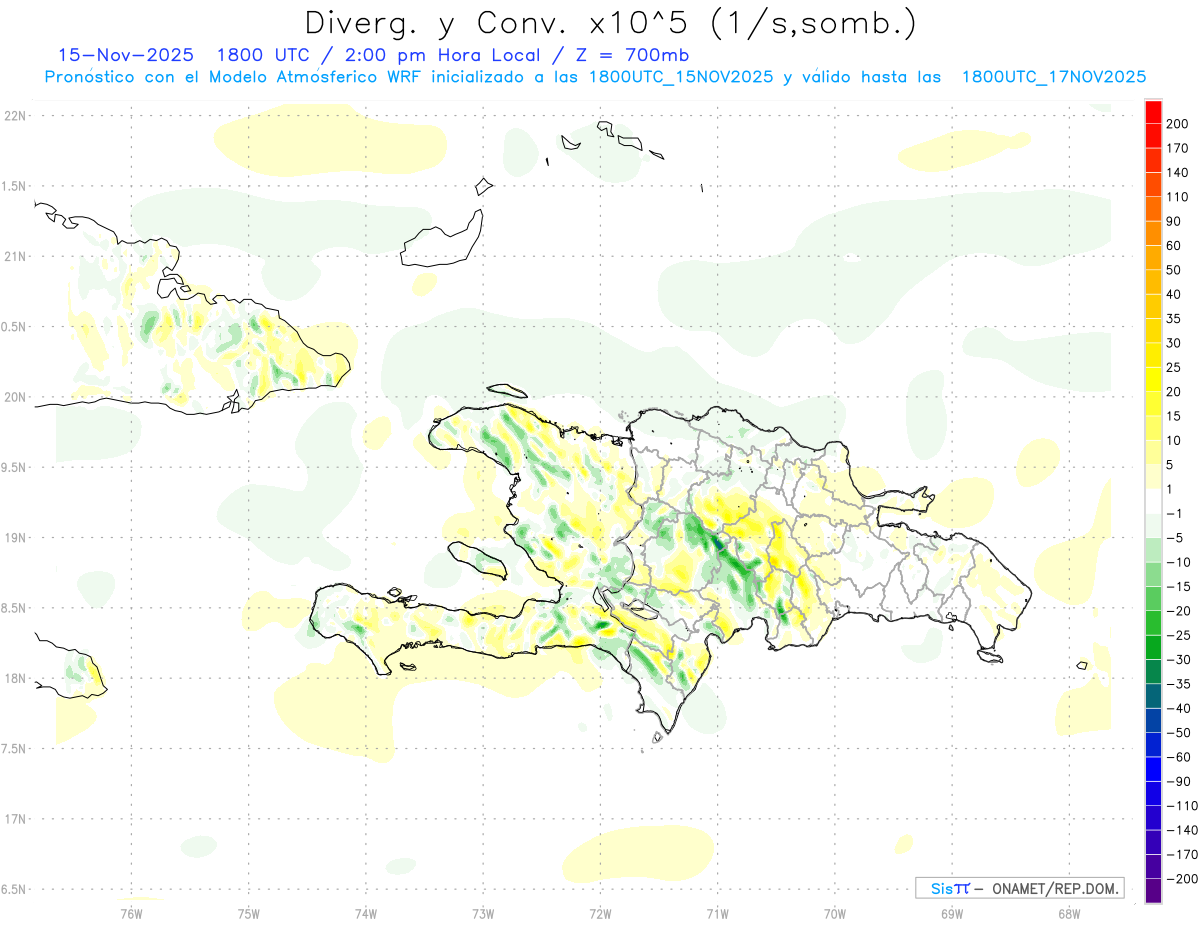
Task: Click the '70W' longitude label
Action: point(834,913)
